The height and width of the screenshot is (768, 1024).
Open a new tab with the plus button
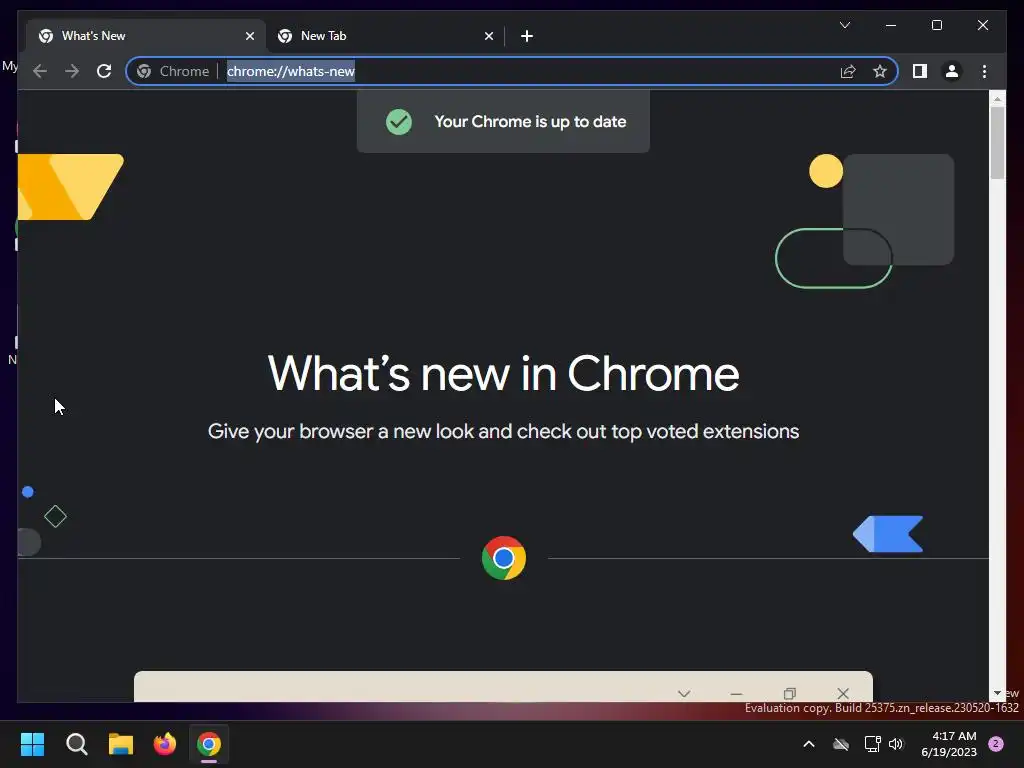[527, 36]
